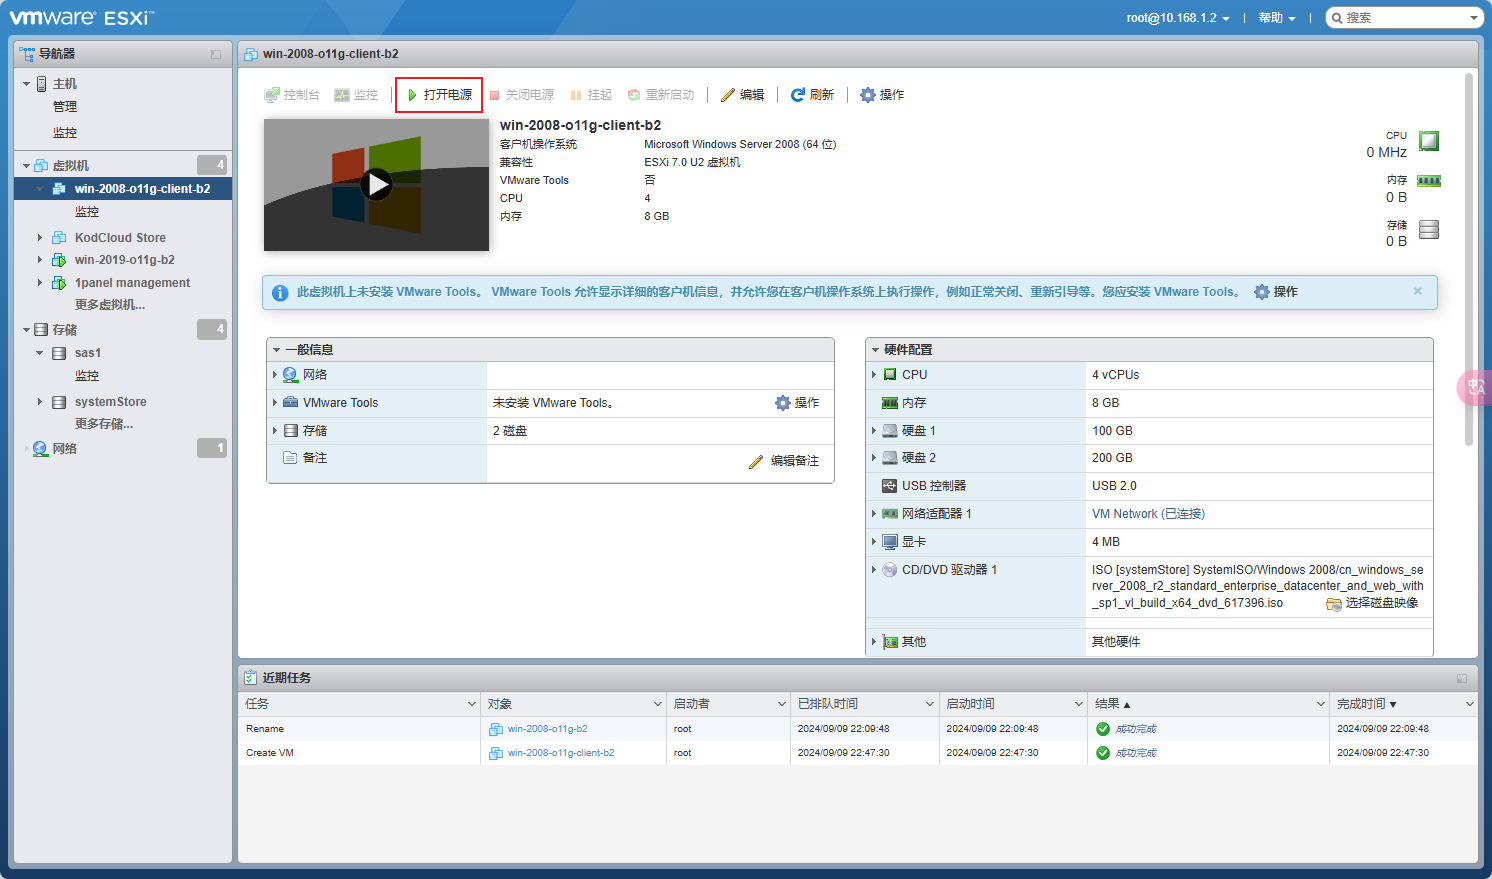
Task: Close the VMware Tools info banner
Action: [x=1417, y=291]
